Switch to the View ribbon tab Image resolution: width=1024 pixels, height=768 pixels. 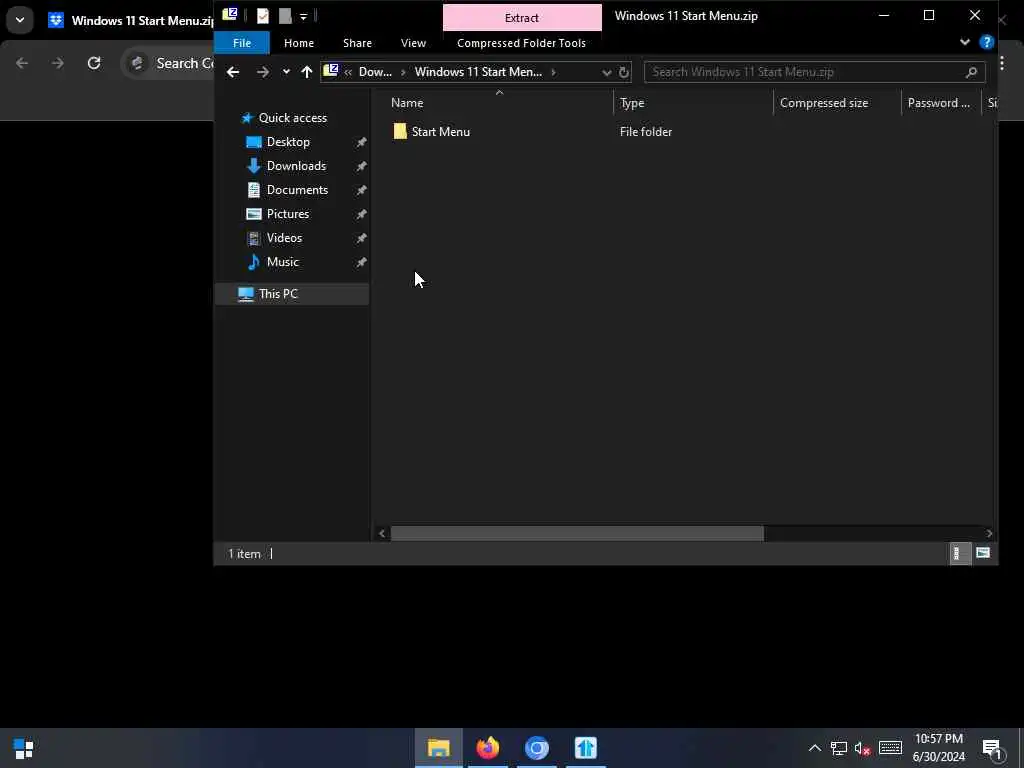tap(413, 43)
